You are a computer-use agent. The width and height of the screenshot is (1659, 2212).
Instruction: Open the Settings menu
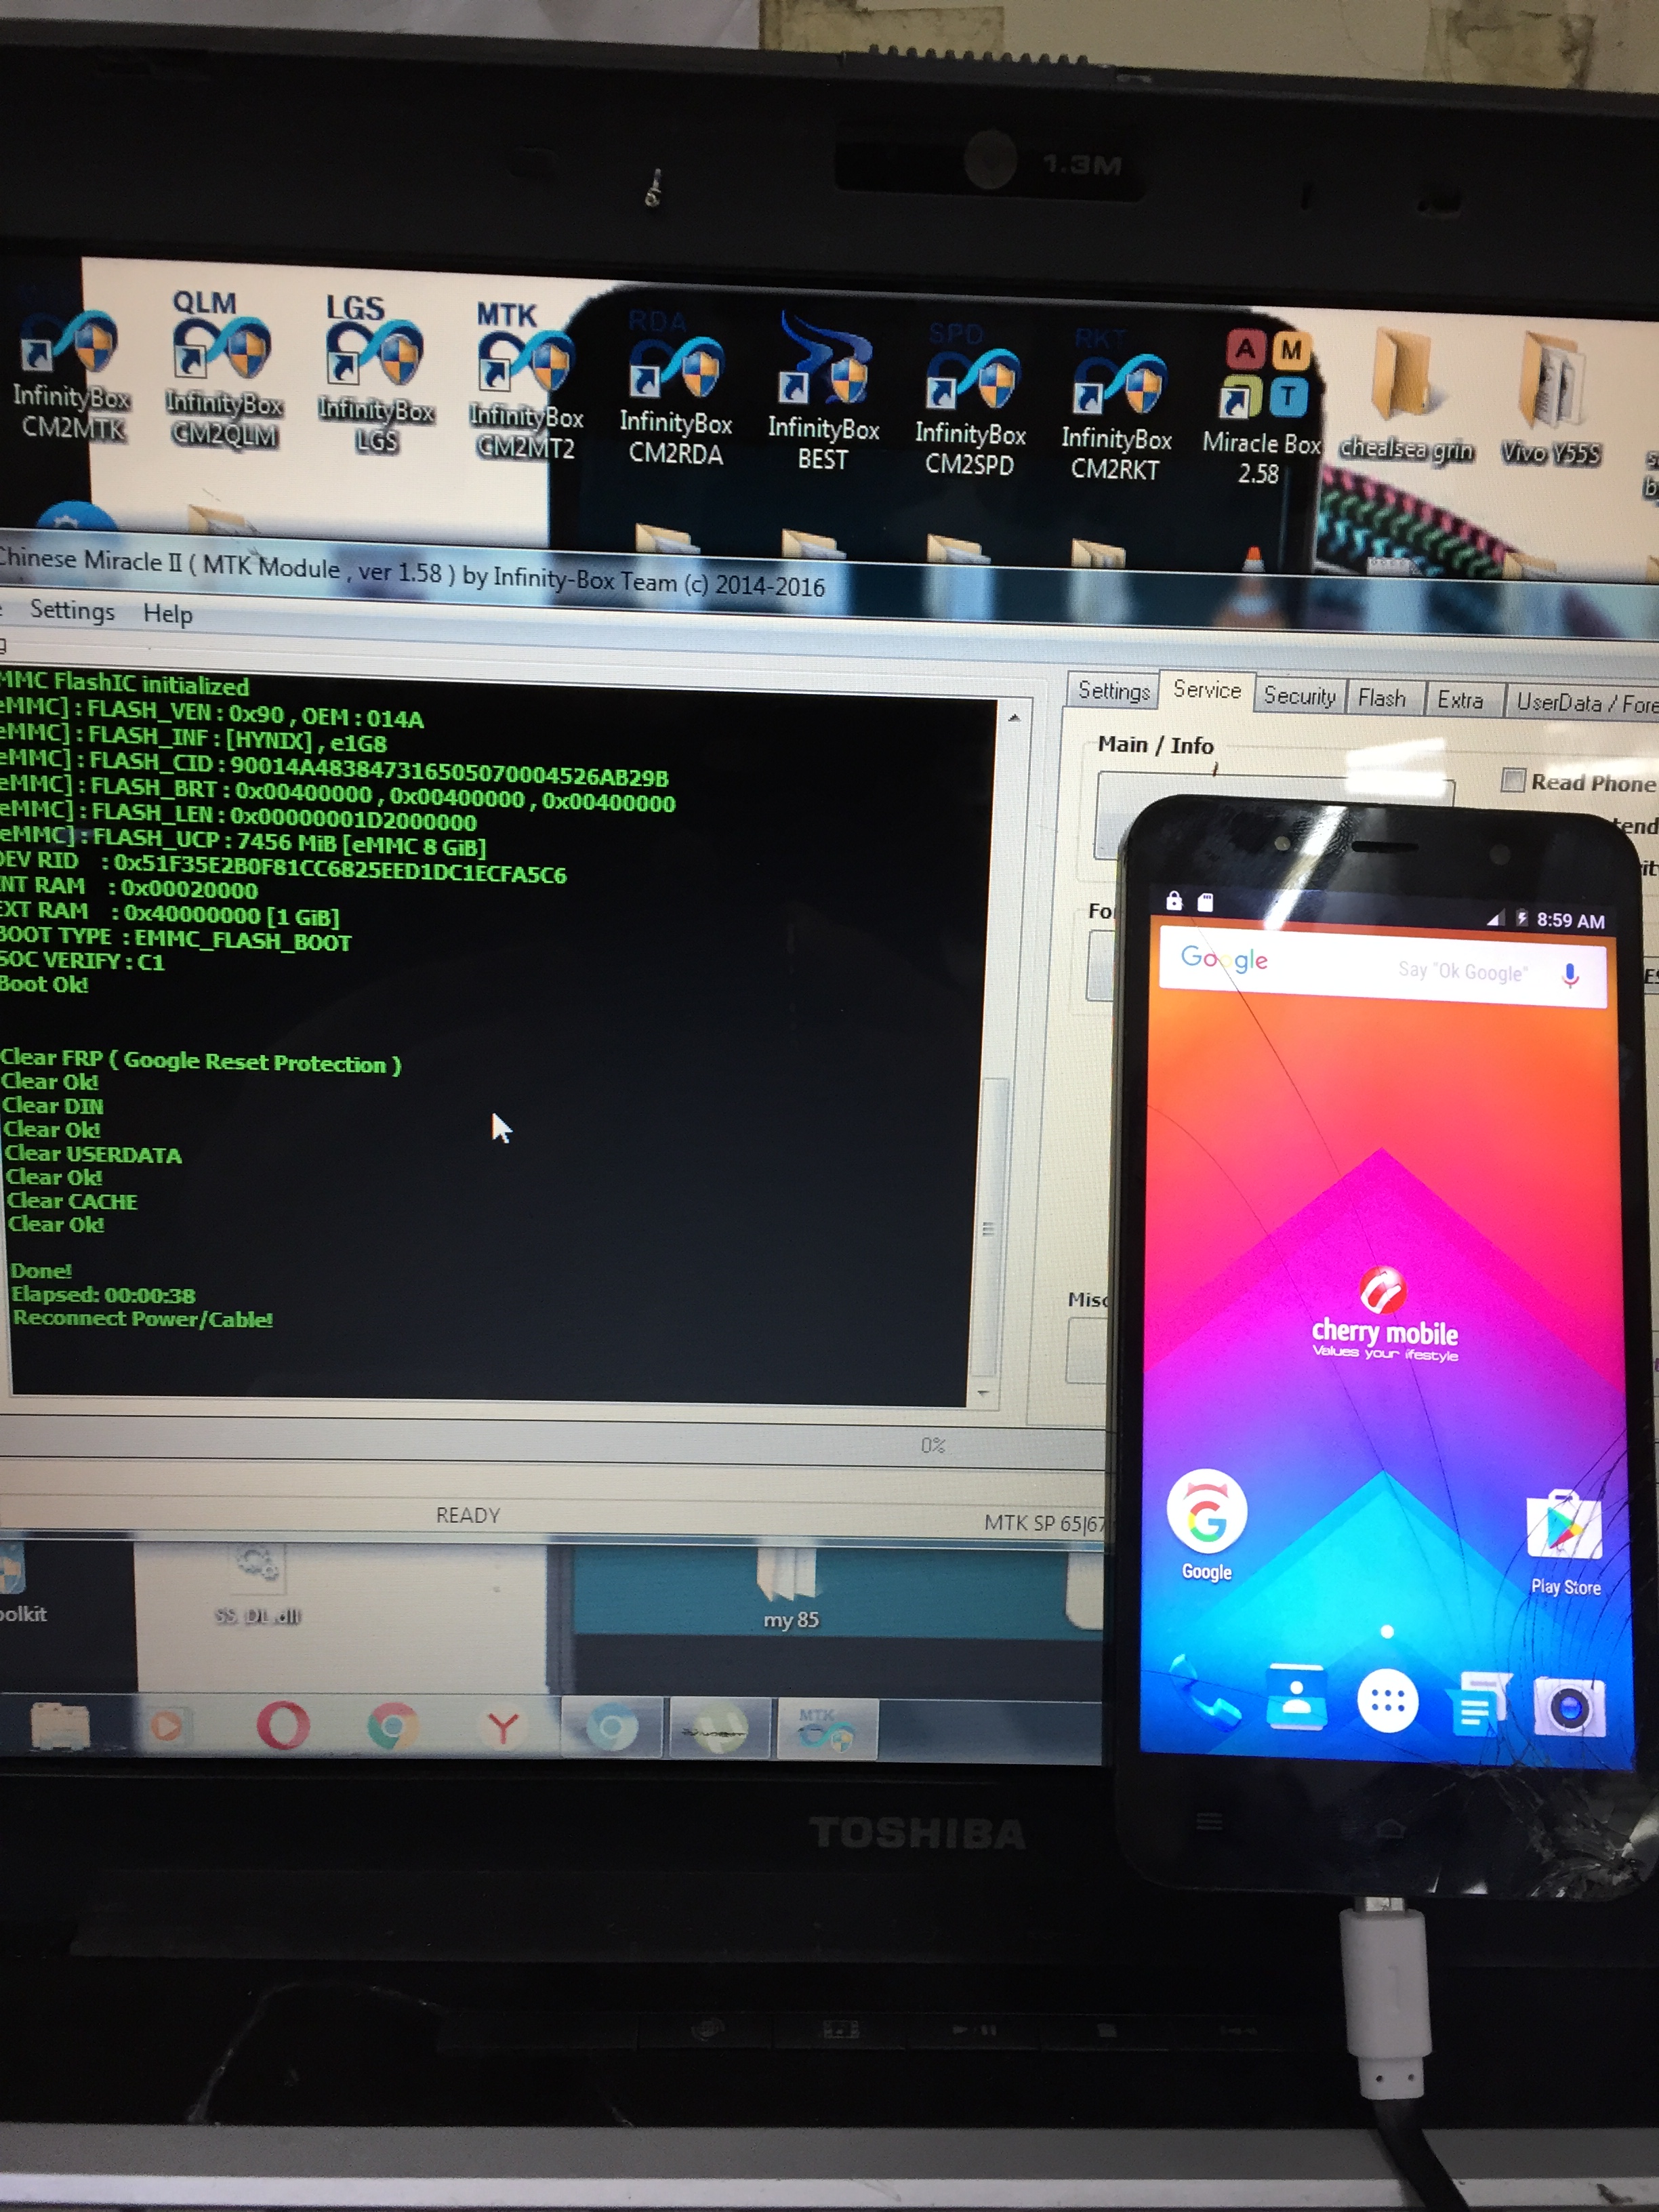coord(72,610)
